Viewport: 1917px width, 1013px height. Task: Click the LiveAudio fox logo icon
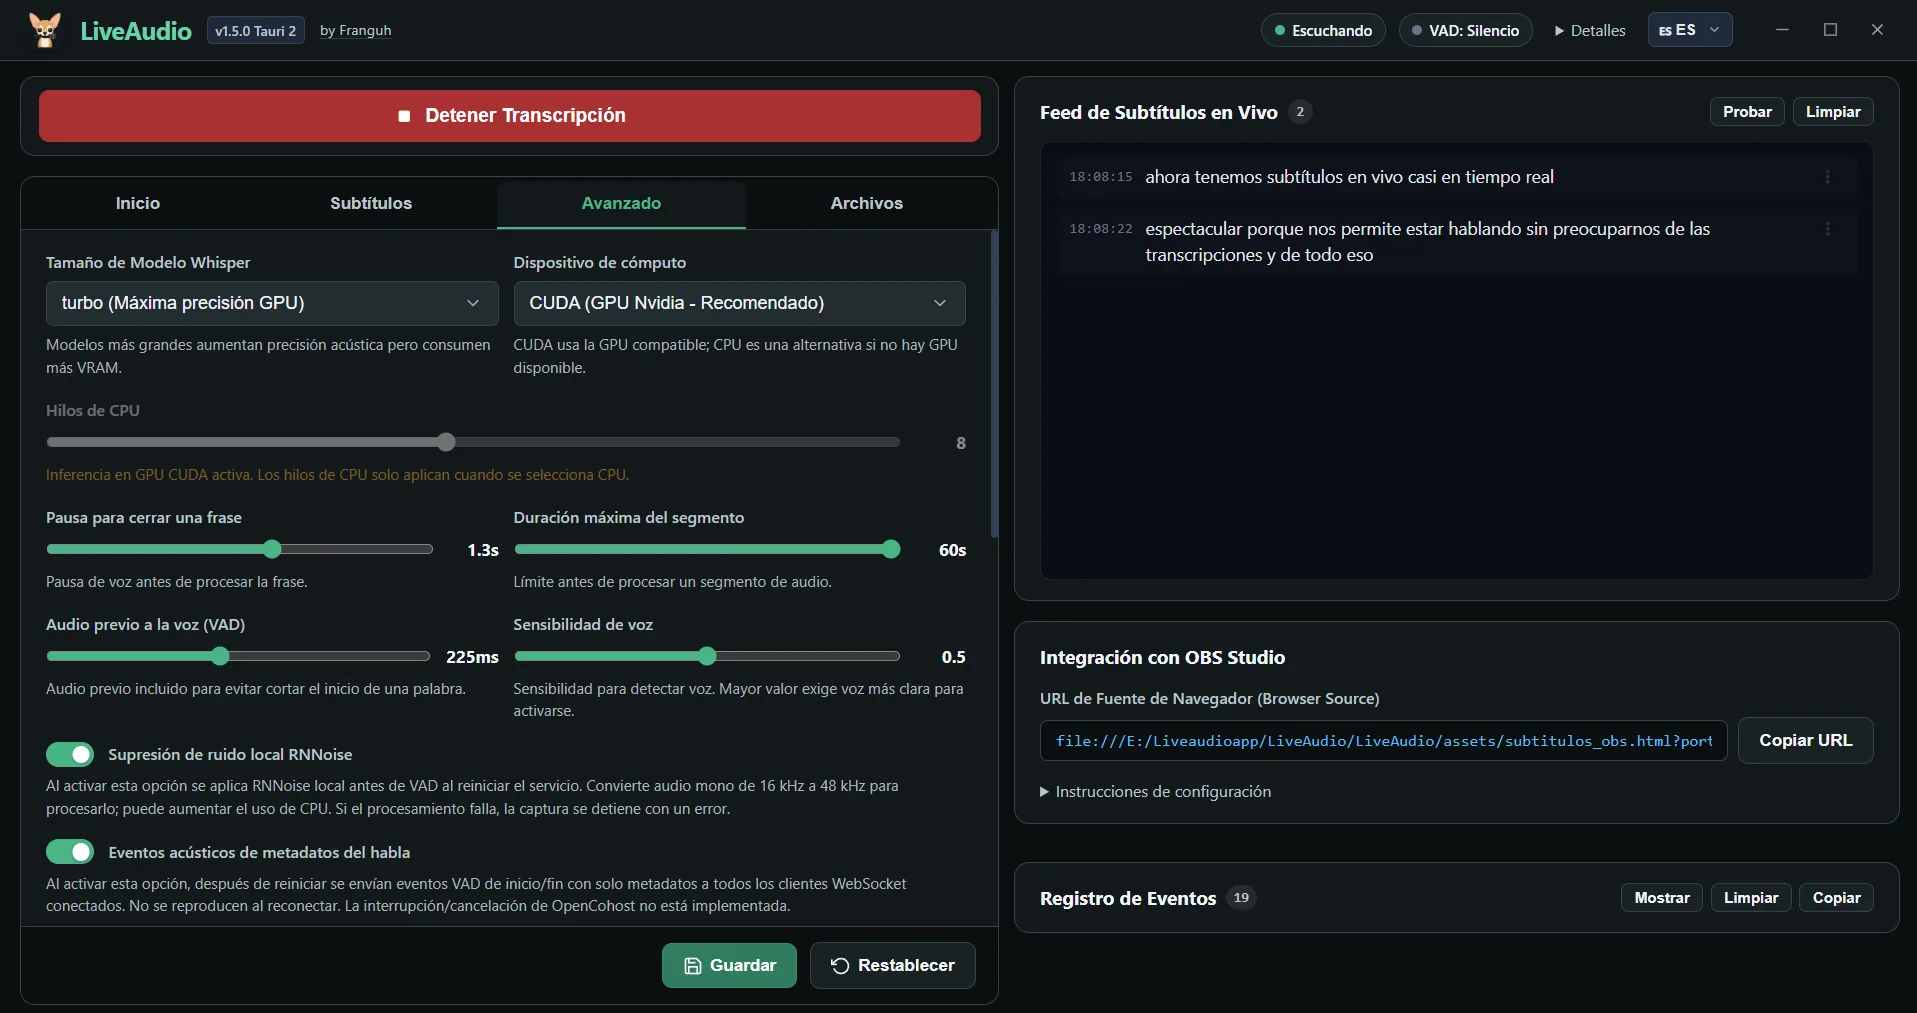(x=44, y=30)
